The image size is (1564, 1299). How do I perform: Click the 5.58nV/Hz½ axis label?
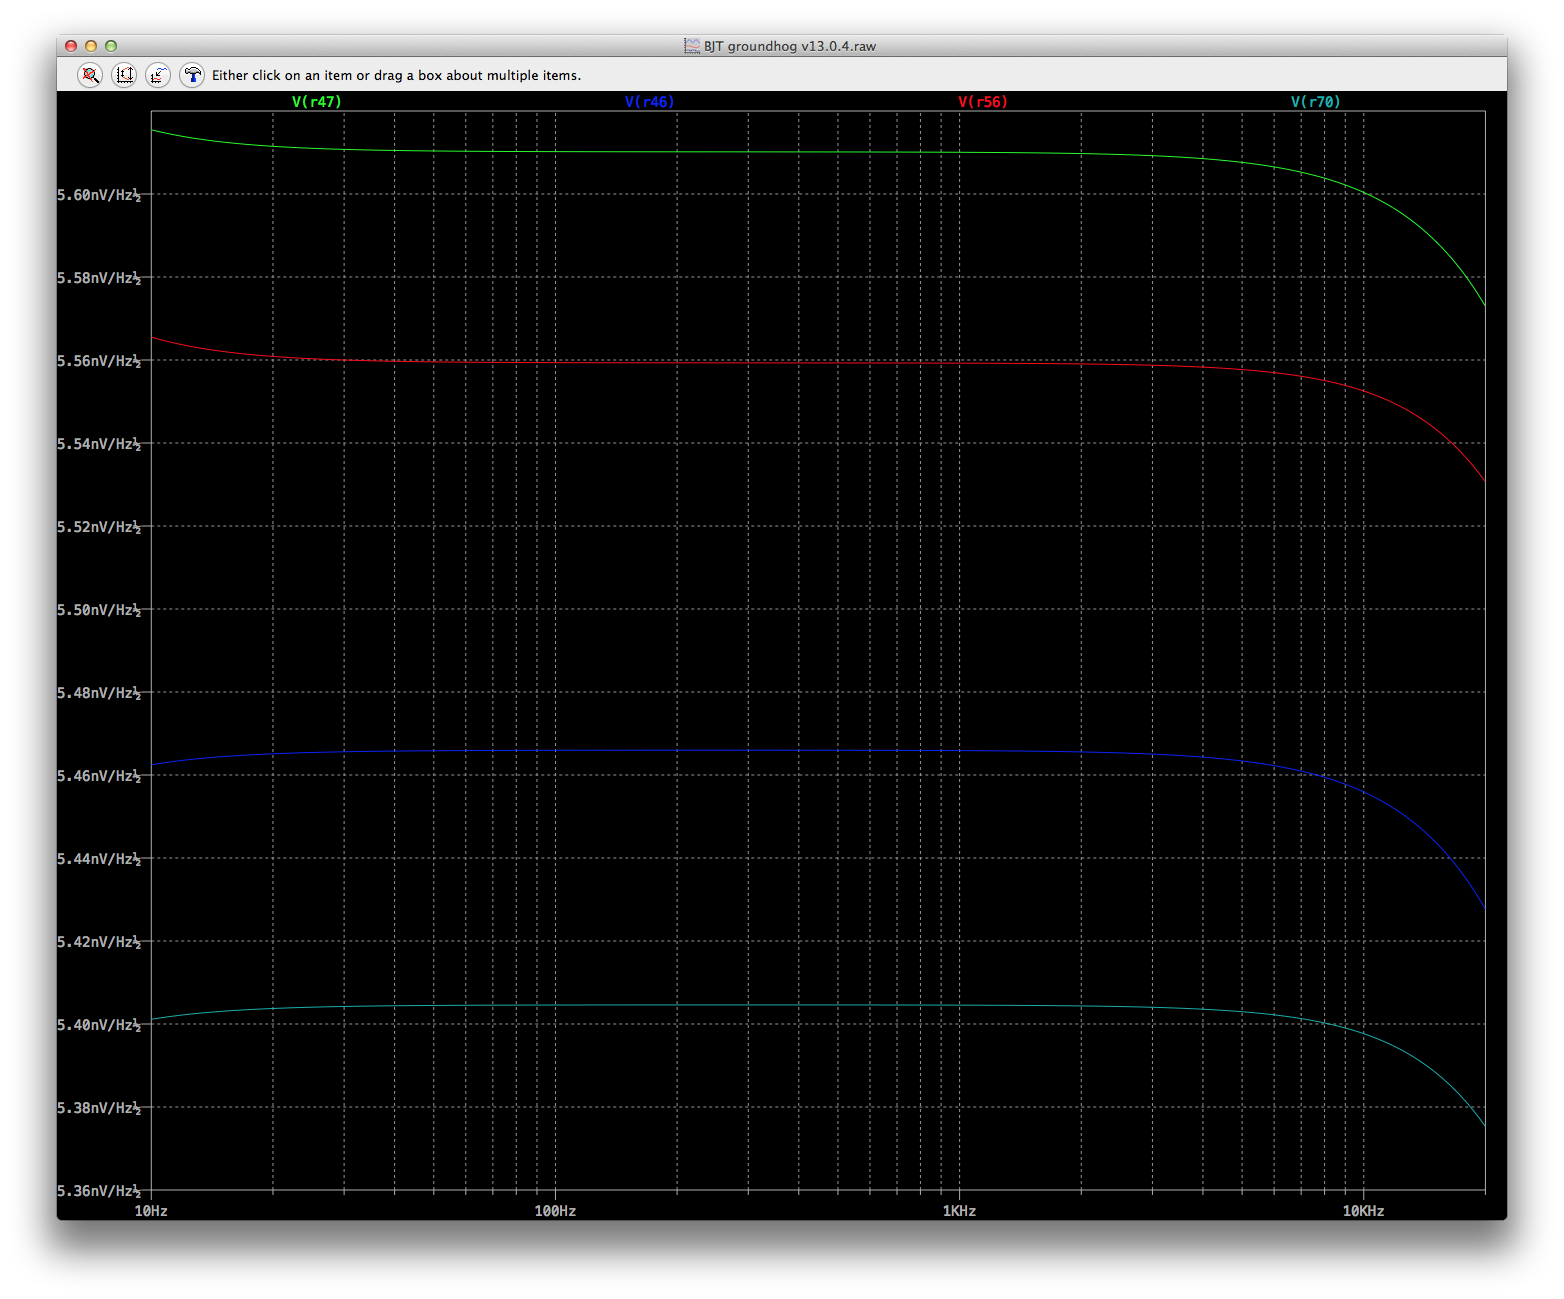tap(99, 278)
